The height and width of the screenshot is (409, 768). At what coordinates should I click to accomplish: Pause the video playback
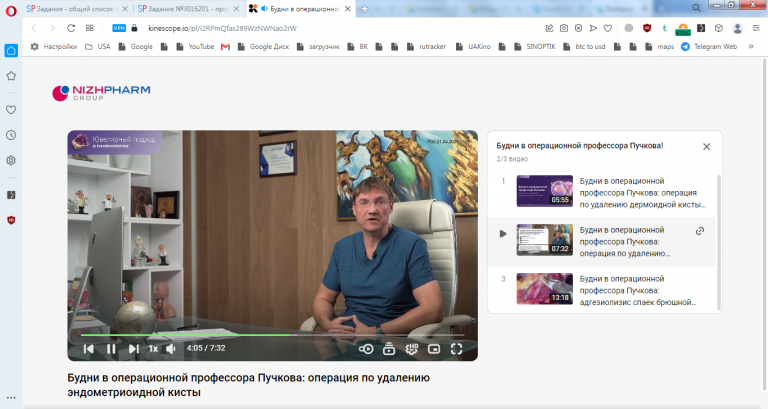[111, 349]
